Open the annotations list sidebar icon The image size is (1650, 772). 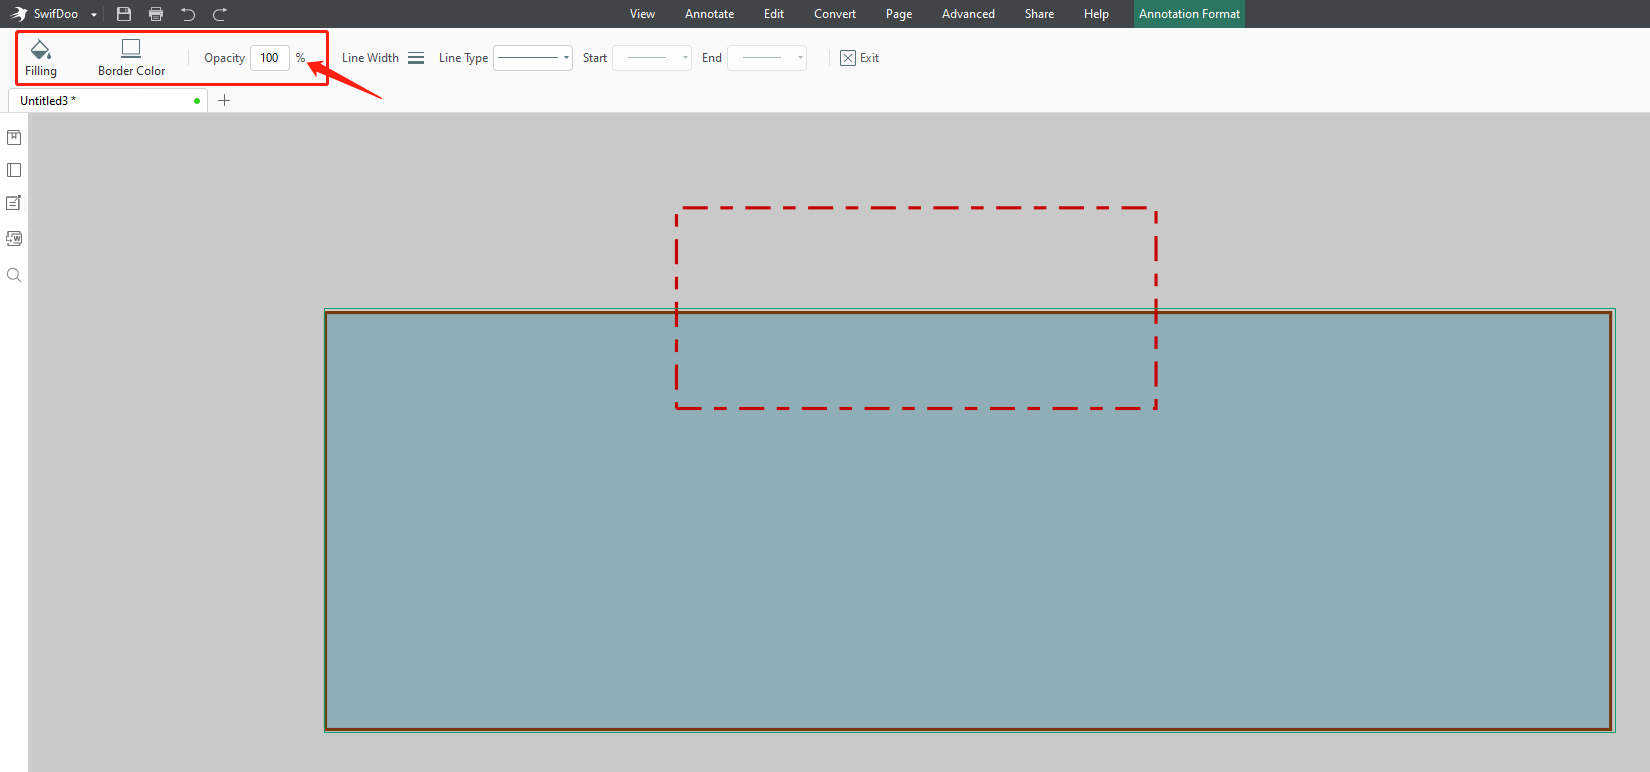[14, 203]
